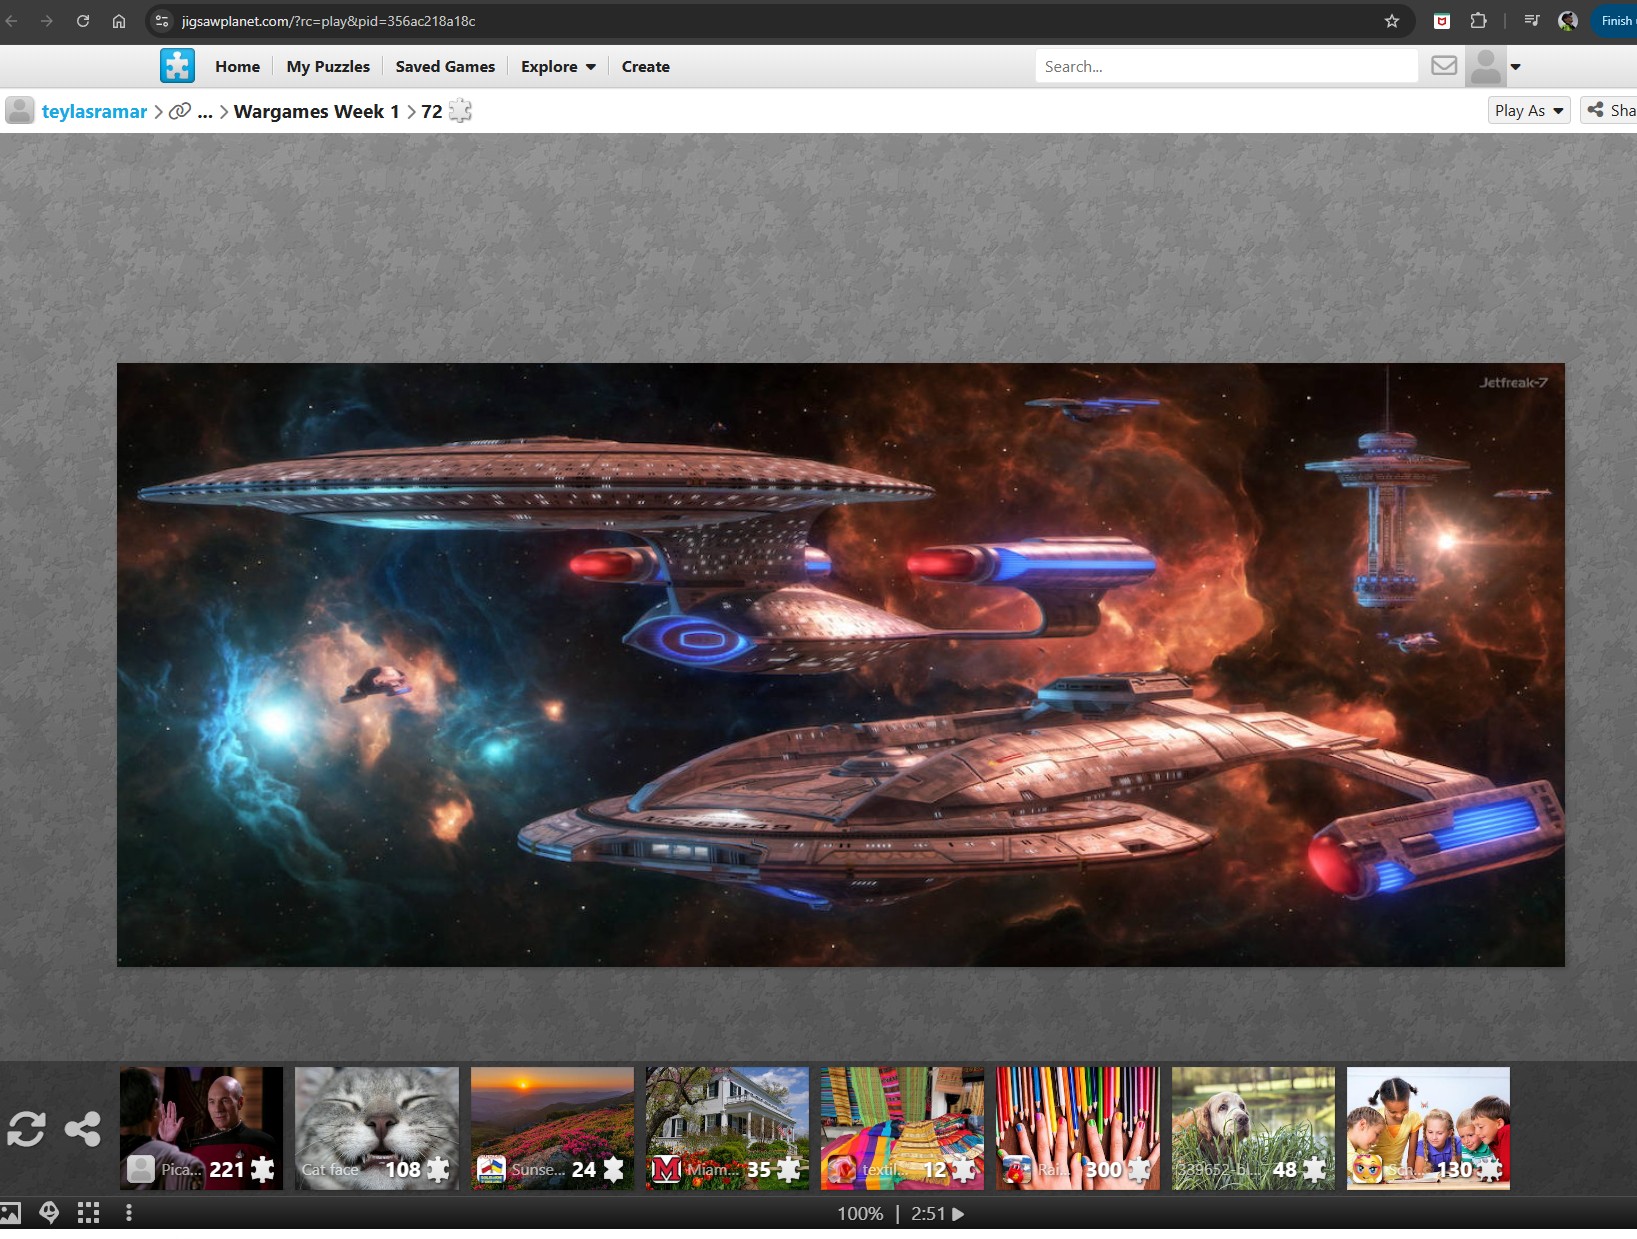1637x1239 pixels.
Task: Click the share icon beside thumbnails
Action: 83,1129
